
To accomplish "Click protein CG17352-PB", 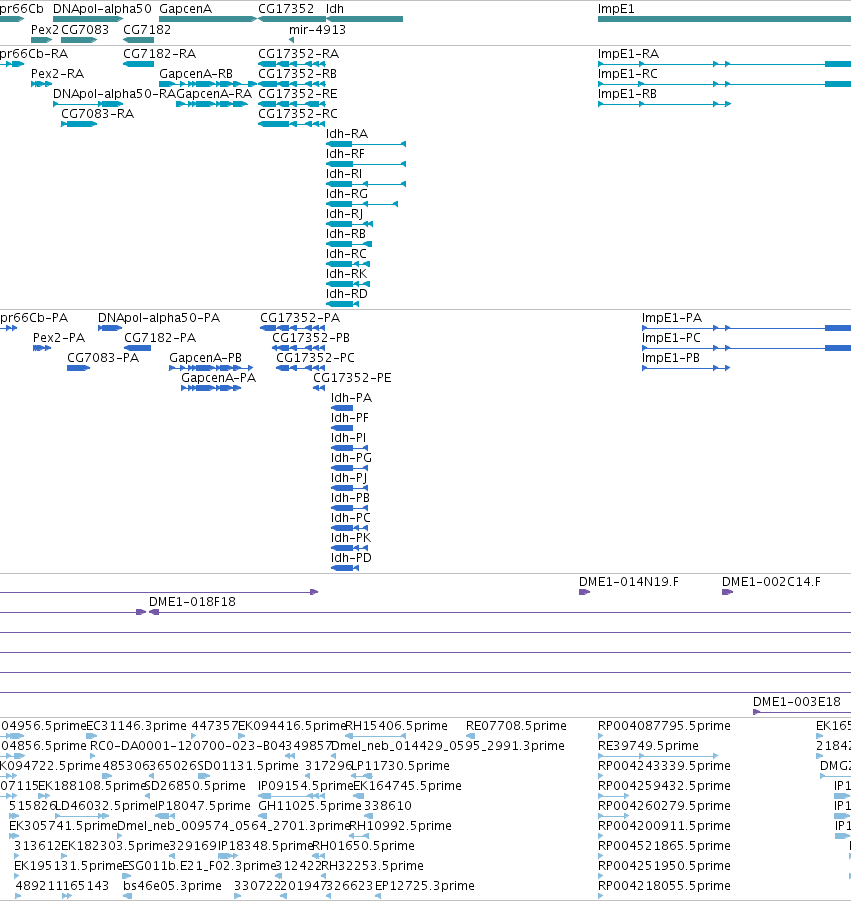I will point(311,338).
